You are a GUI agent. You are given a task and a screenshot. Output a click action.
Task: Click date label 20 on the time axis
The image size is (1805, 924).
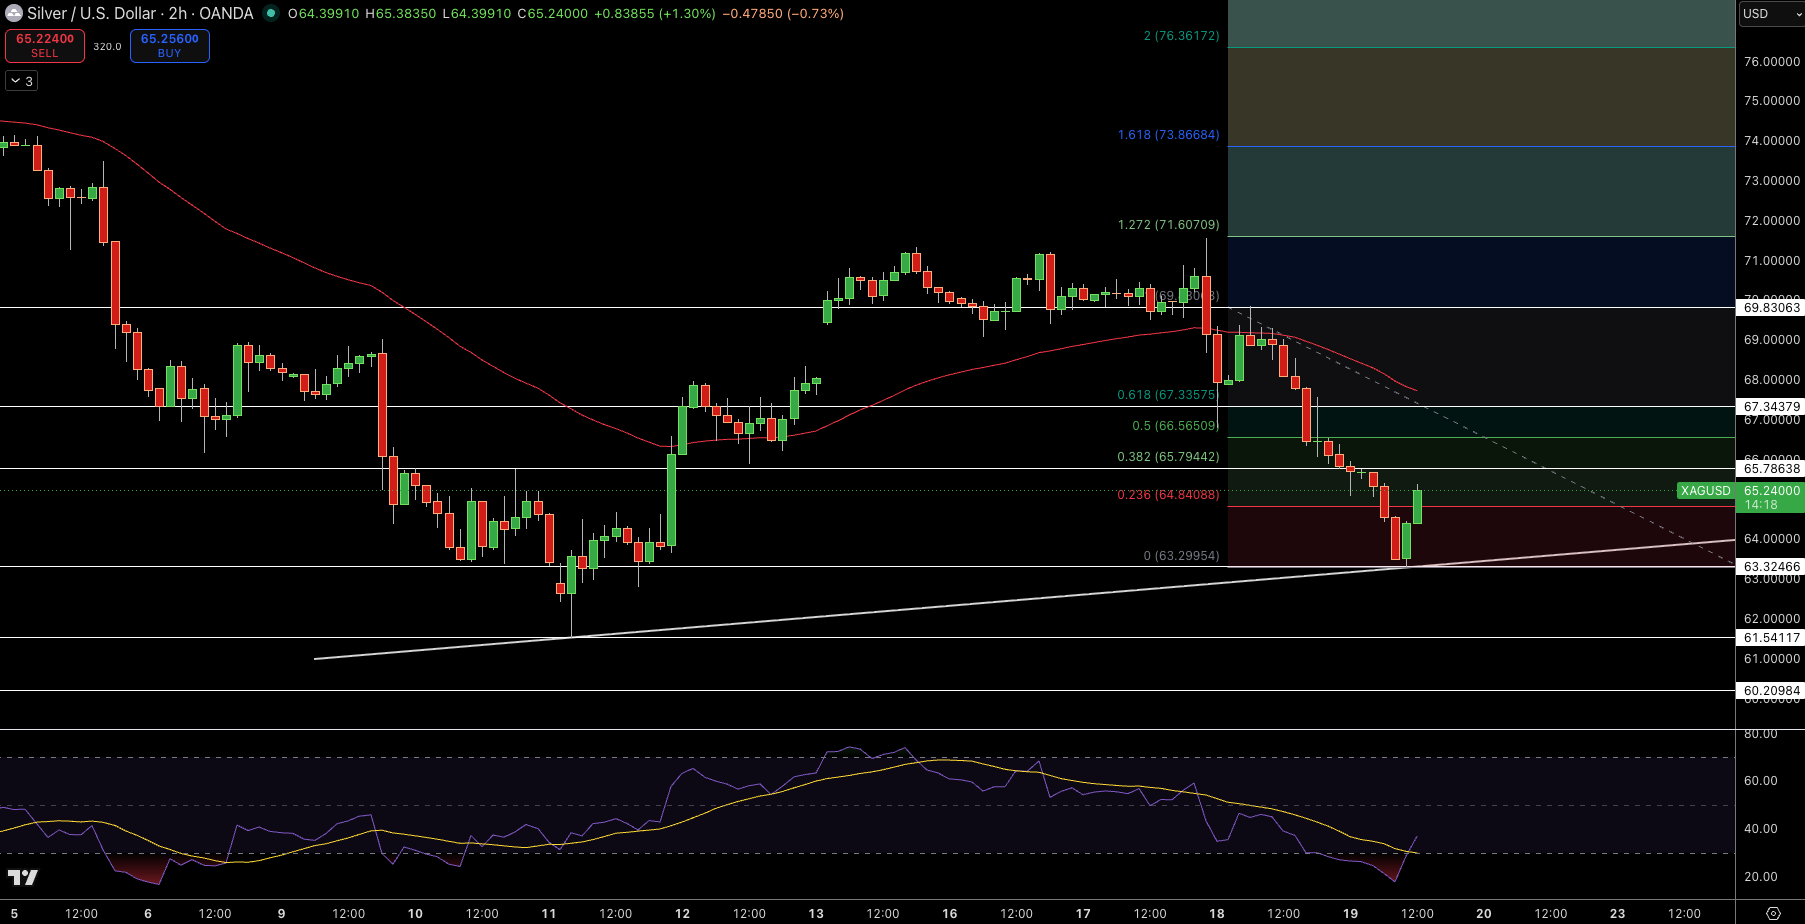point(1484,913)
